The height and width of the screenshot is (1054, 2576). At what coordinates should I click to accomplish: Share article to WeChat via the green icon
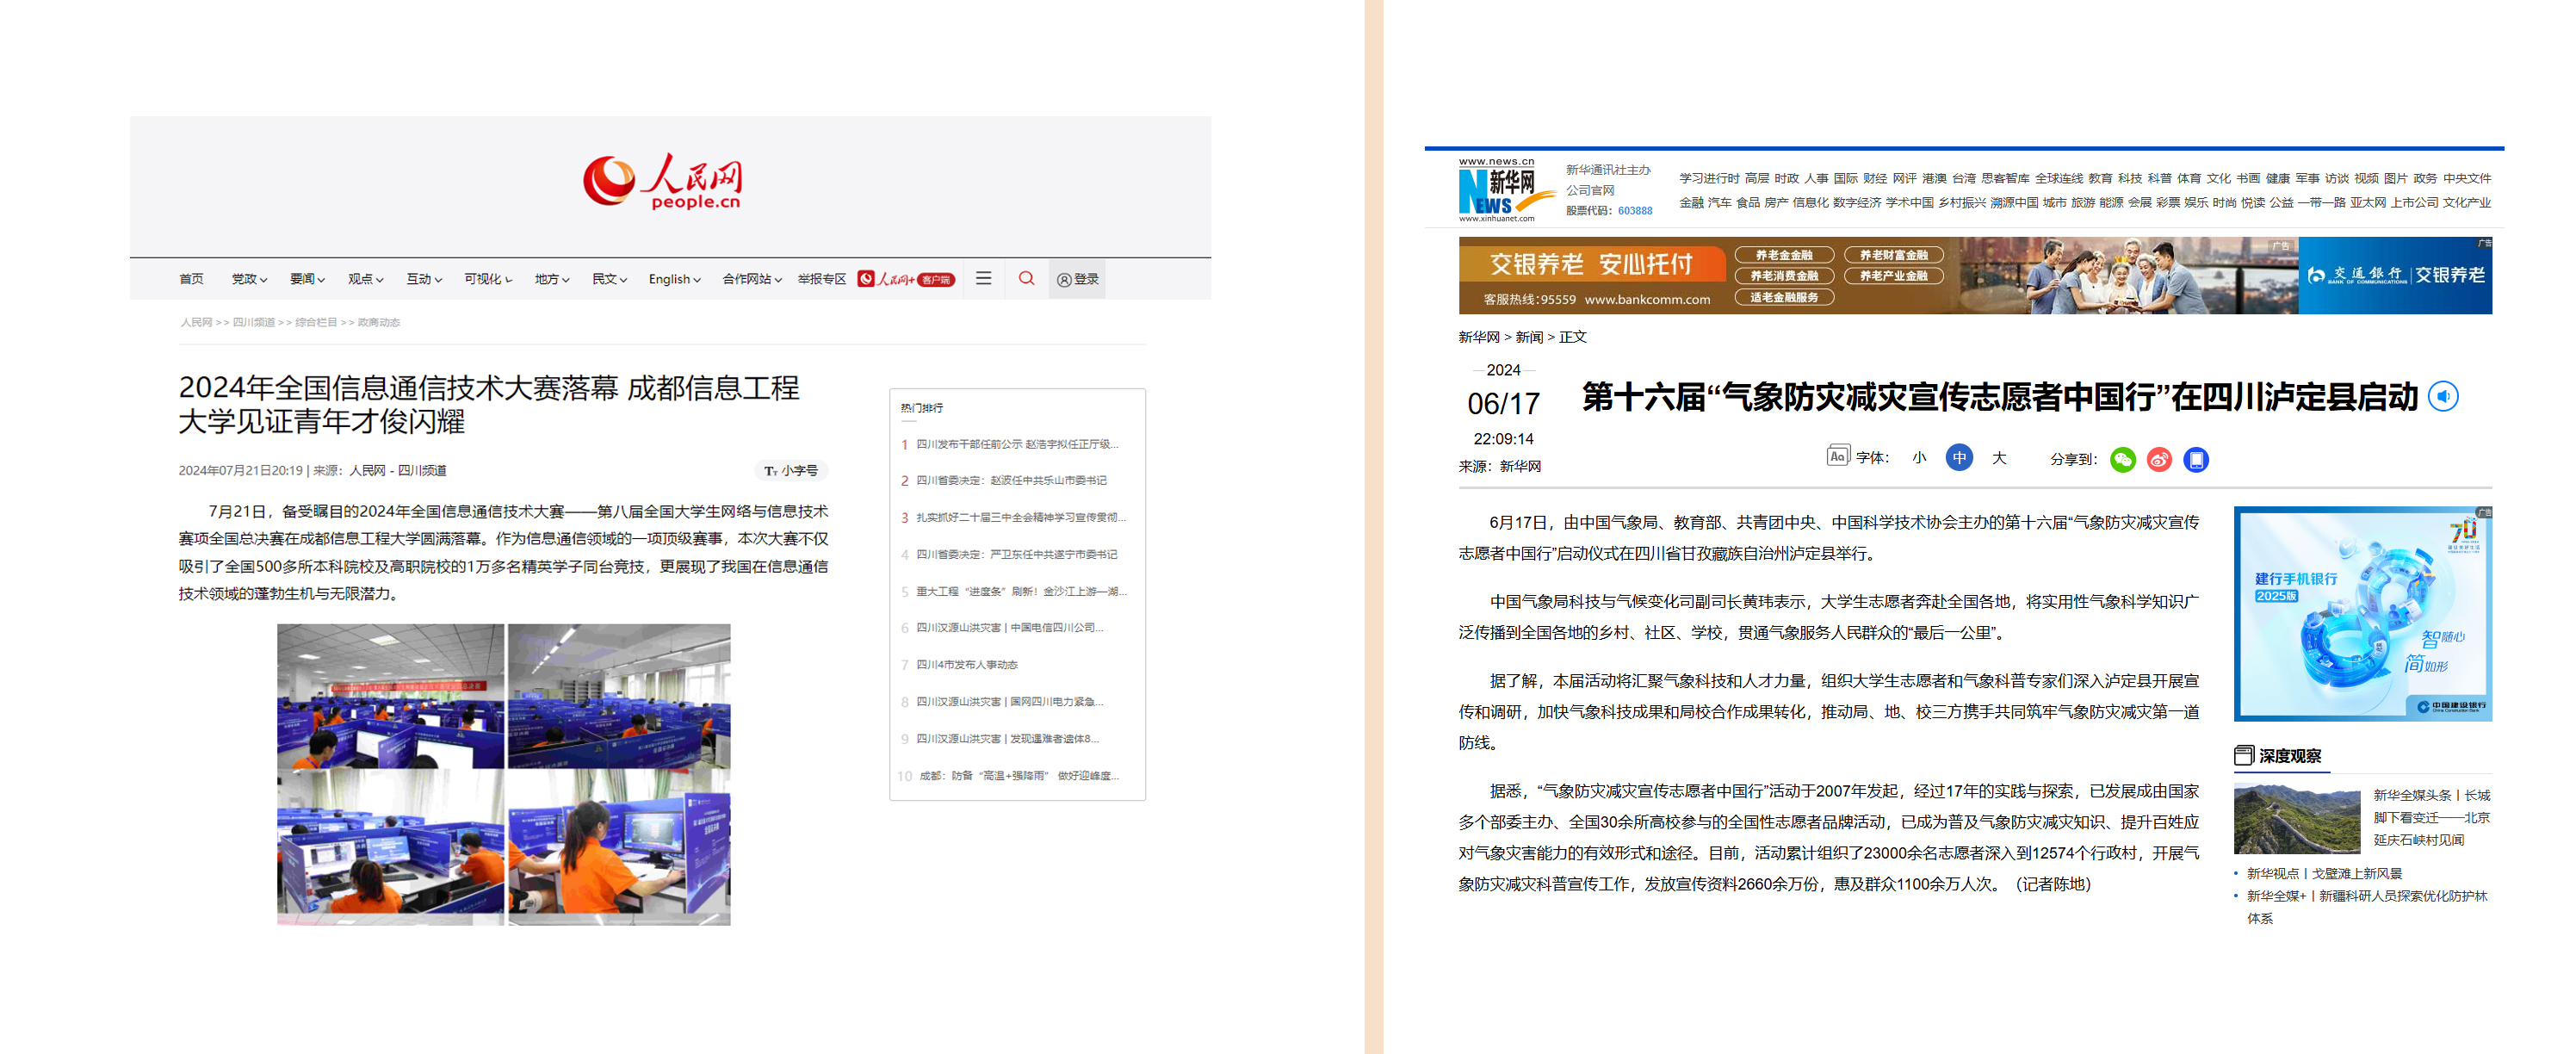tap(2122, 459)
